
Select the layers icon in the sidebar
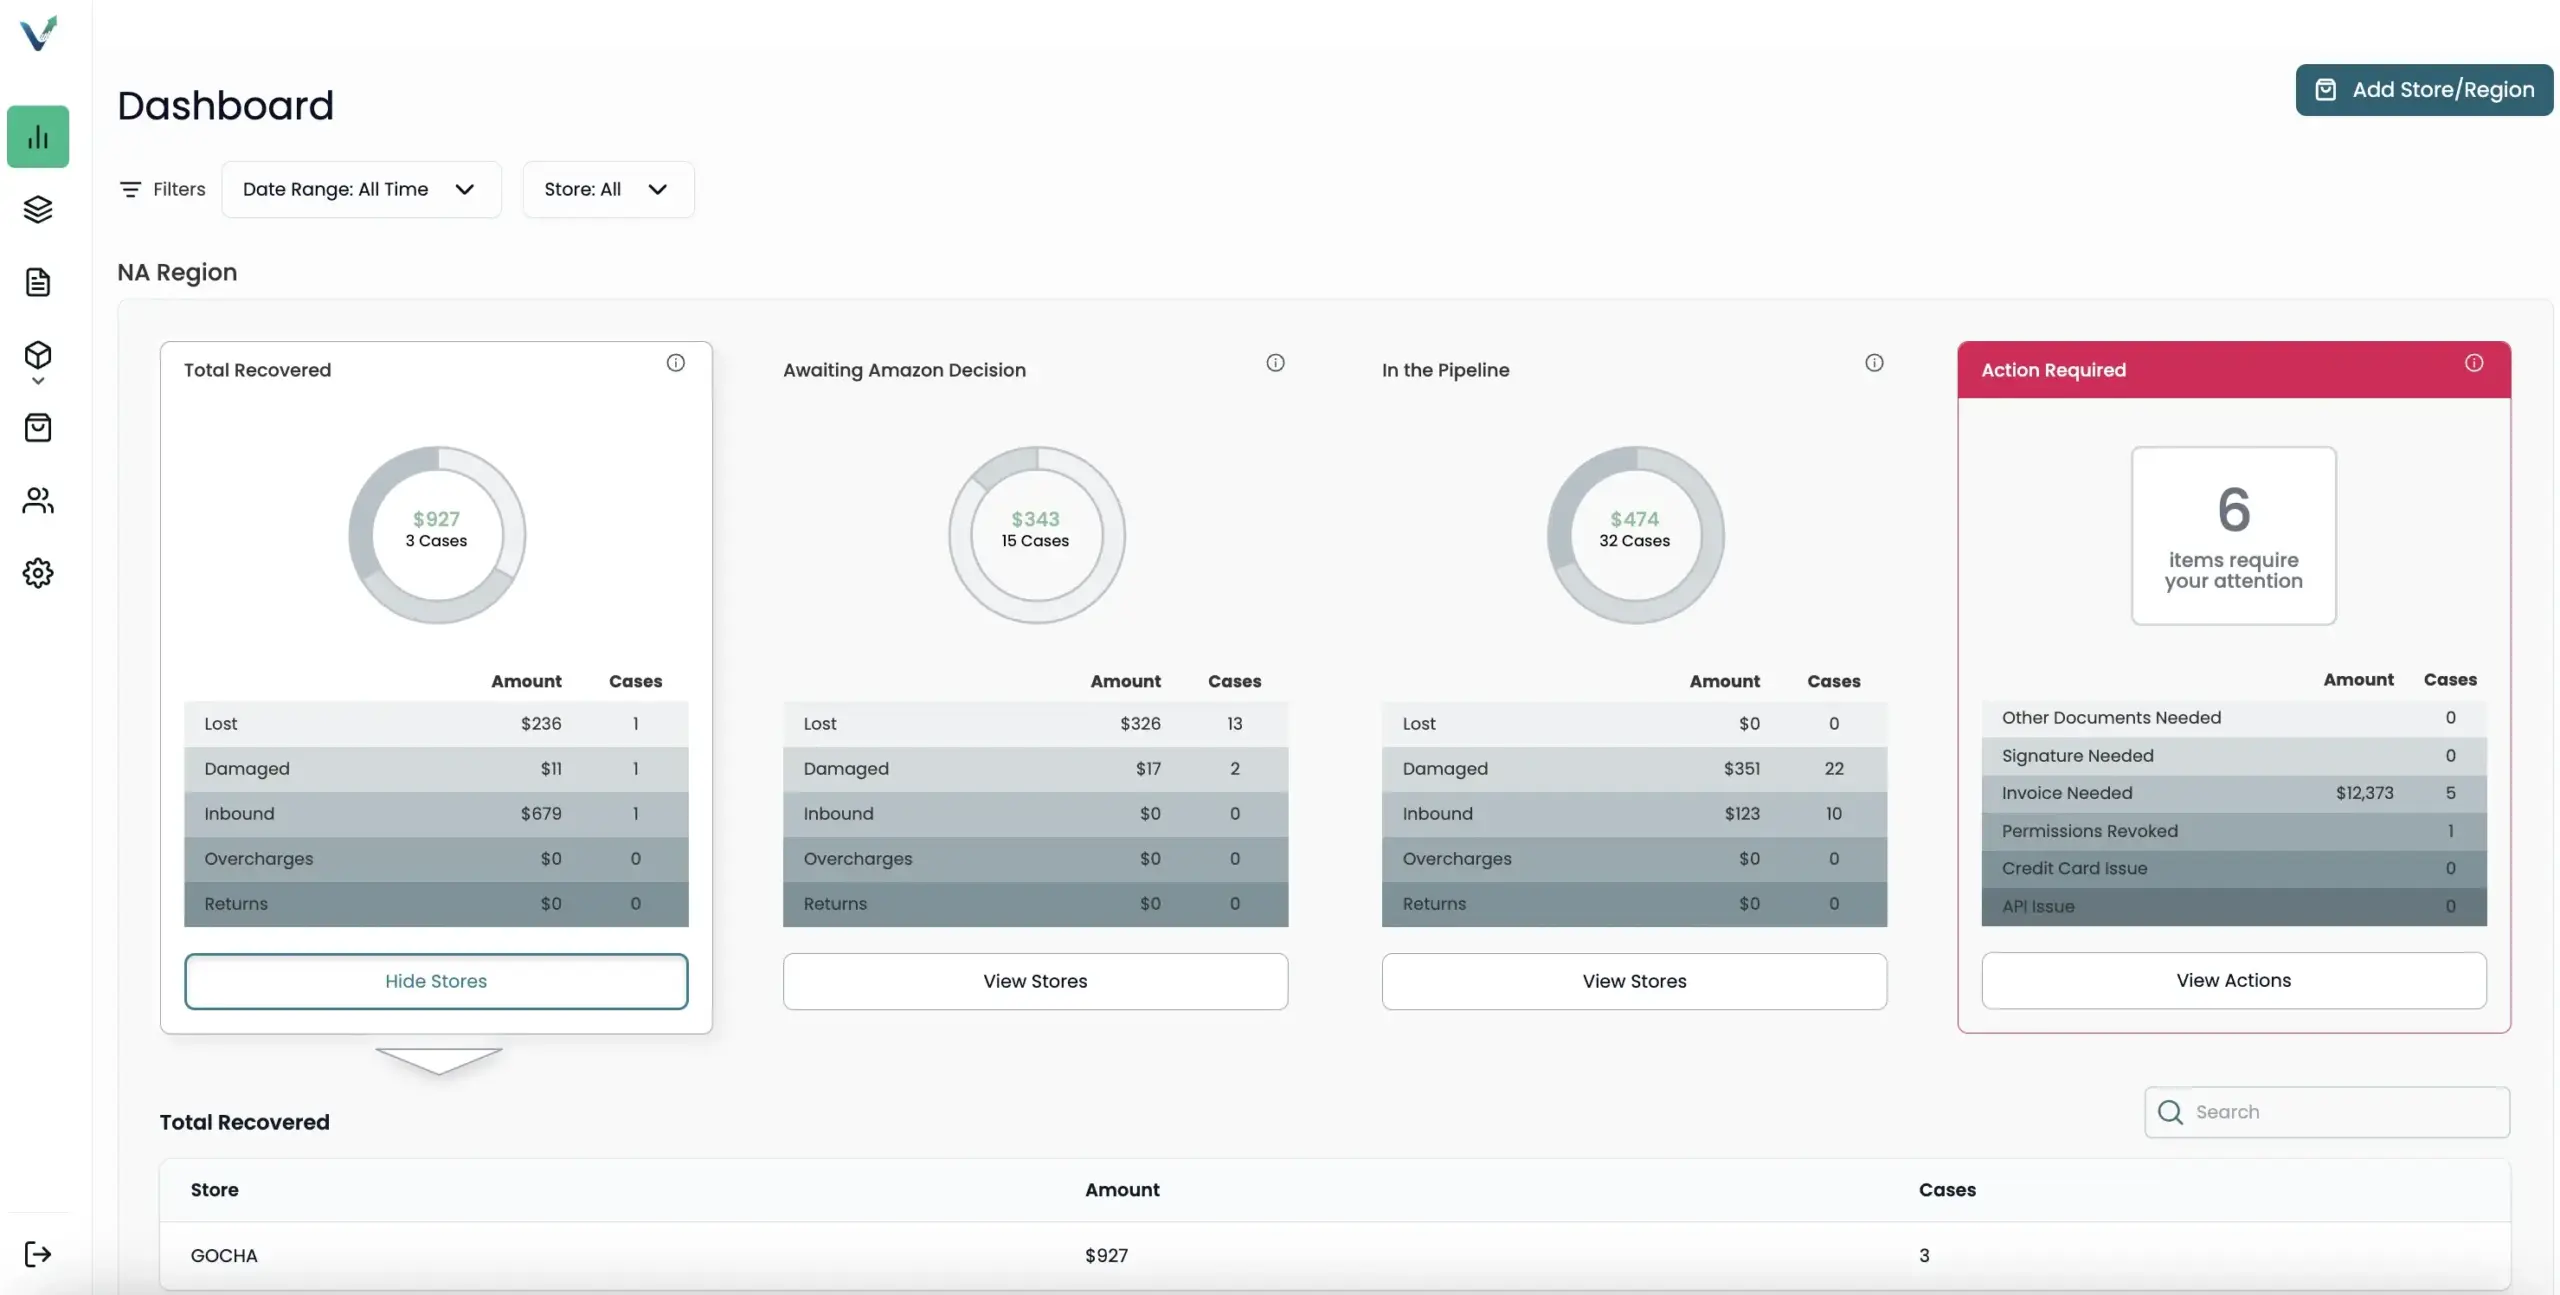pos(37,210)
